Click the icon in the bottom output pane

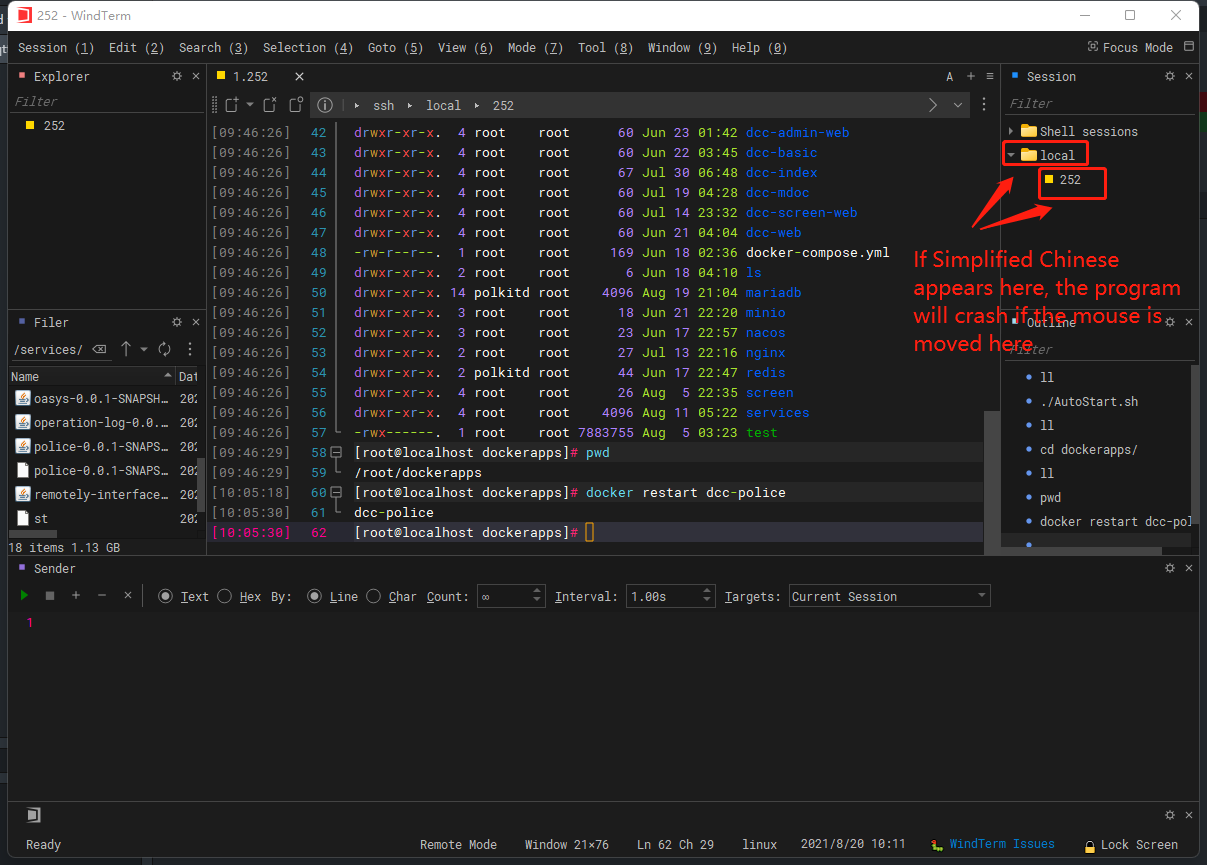[33, 815]
